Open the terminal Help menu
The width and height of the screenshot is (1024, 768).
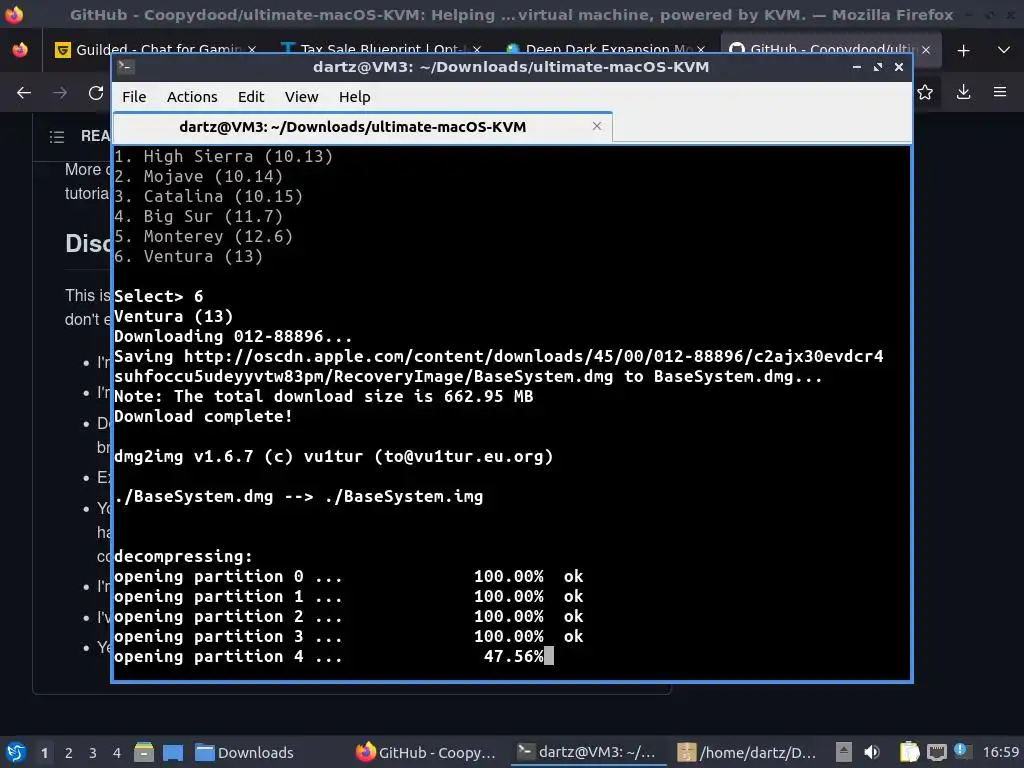pyautogui.click(x=355, y=97)
